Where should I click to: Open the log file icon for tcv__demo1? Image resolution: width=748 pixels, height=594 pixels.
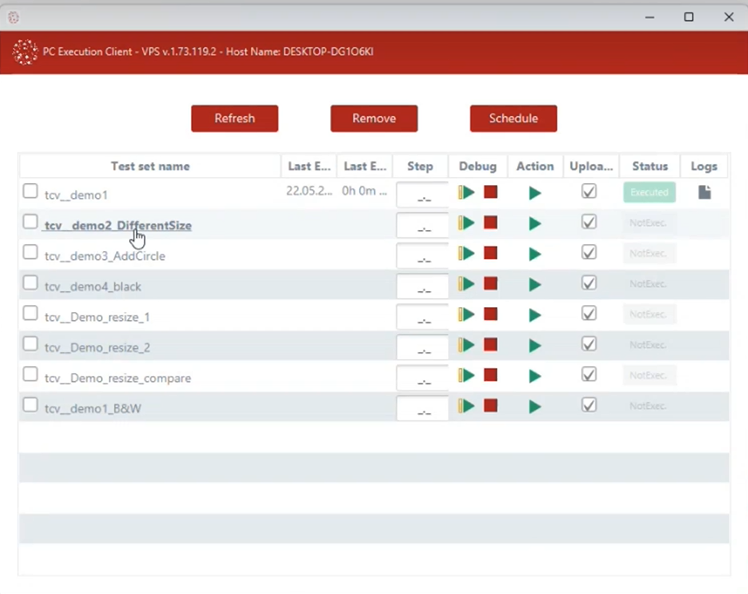click(x=704, y=192)
